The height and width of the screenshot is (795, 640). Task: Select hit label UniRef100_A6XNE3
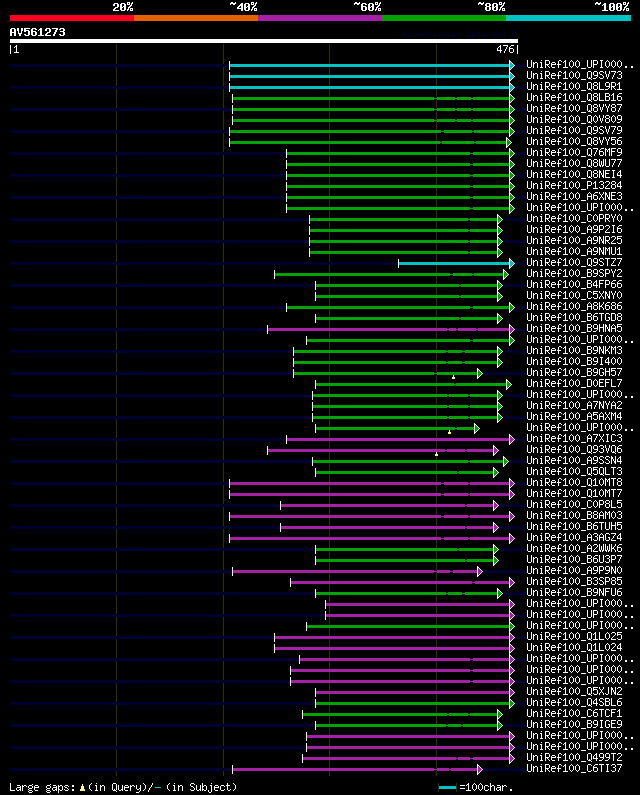[574, 197]
